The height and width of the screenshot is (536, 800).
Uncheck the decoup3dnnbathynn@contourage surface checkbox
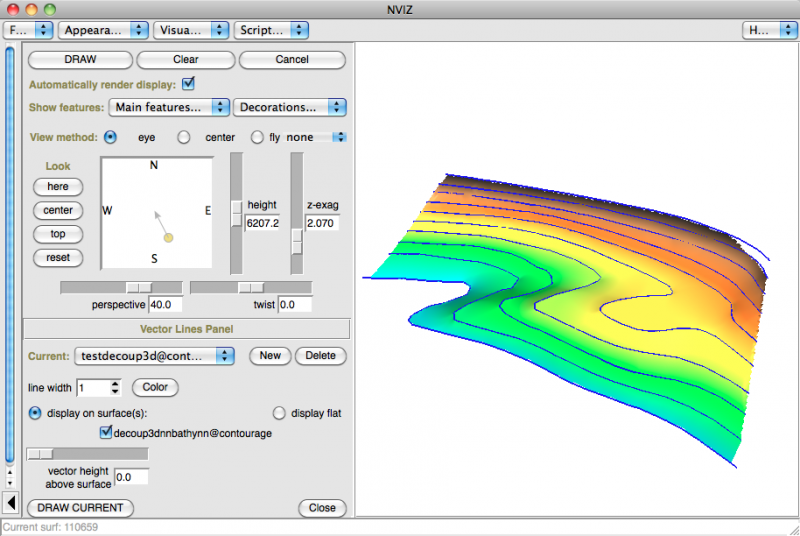(x=107, y=433)
